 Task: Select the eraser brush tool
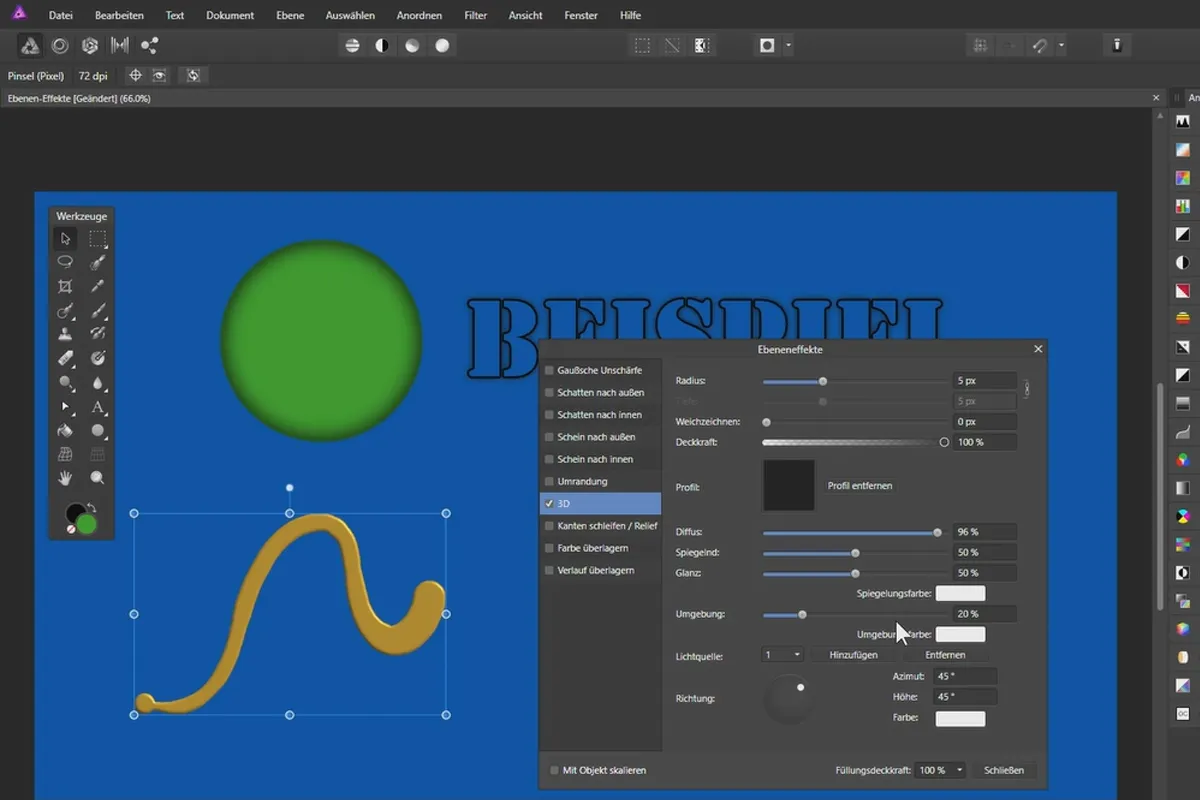tap(65, 358)
